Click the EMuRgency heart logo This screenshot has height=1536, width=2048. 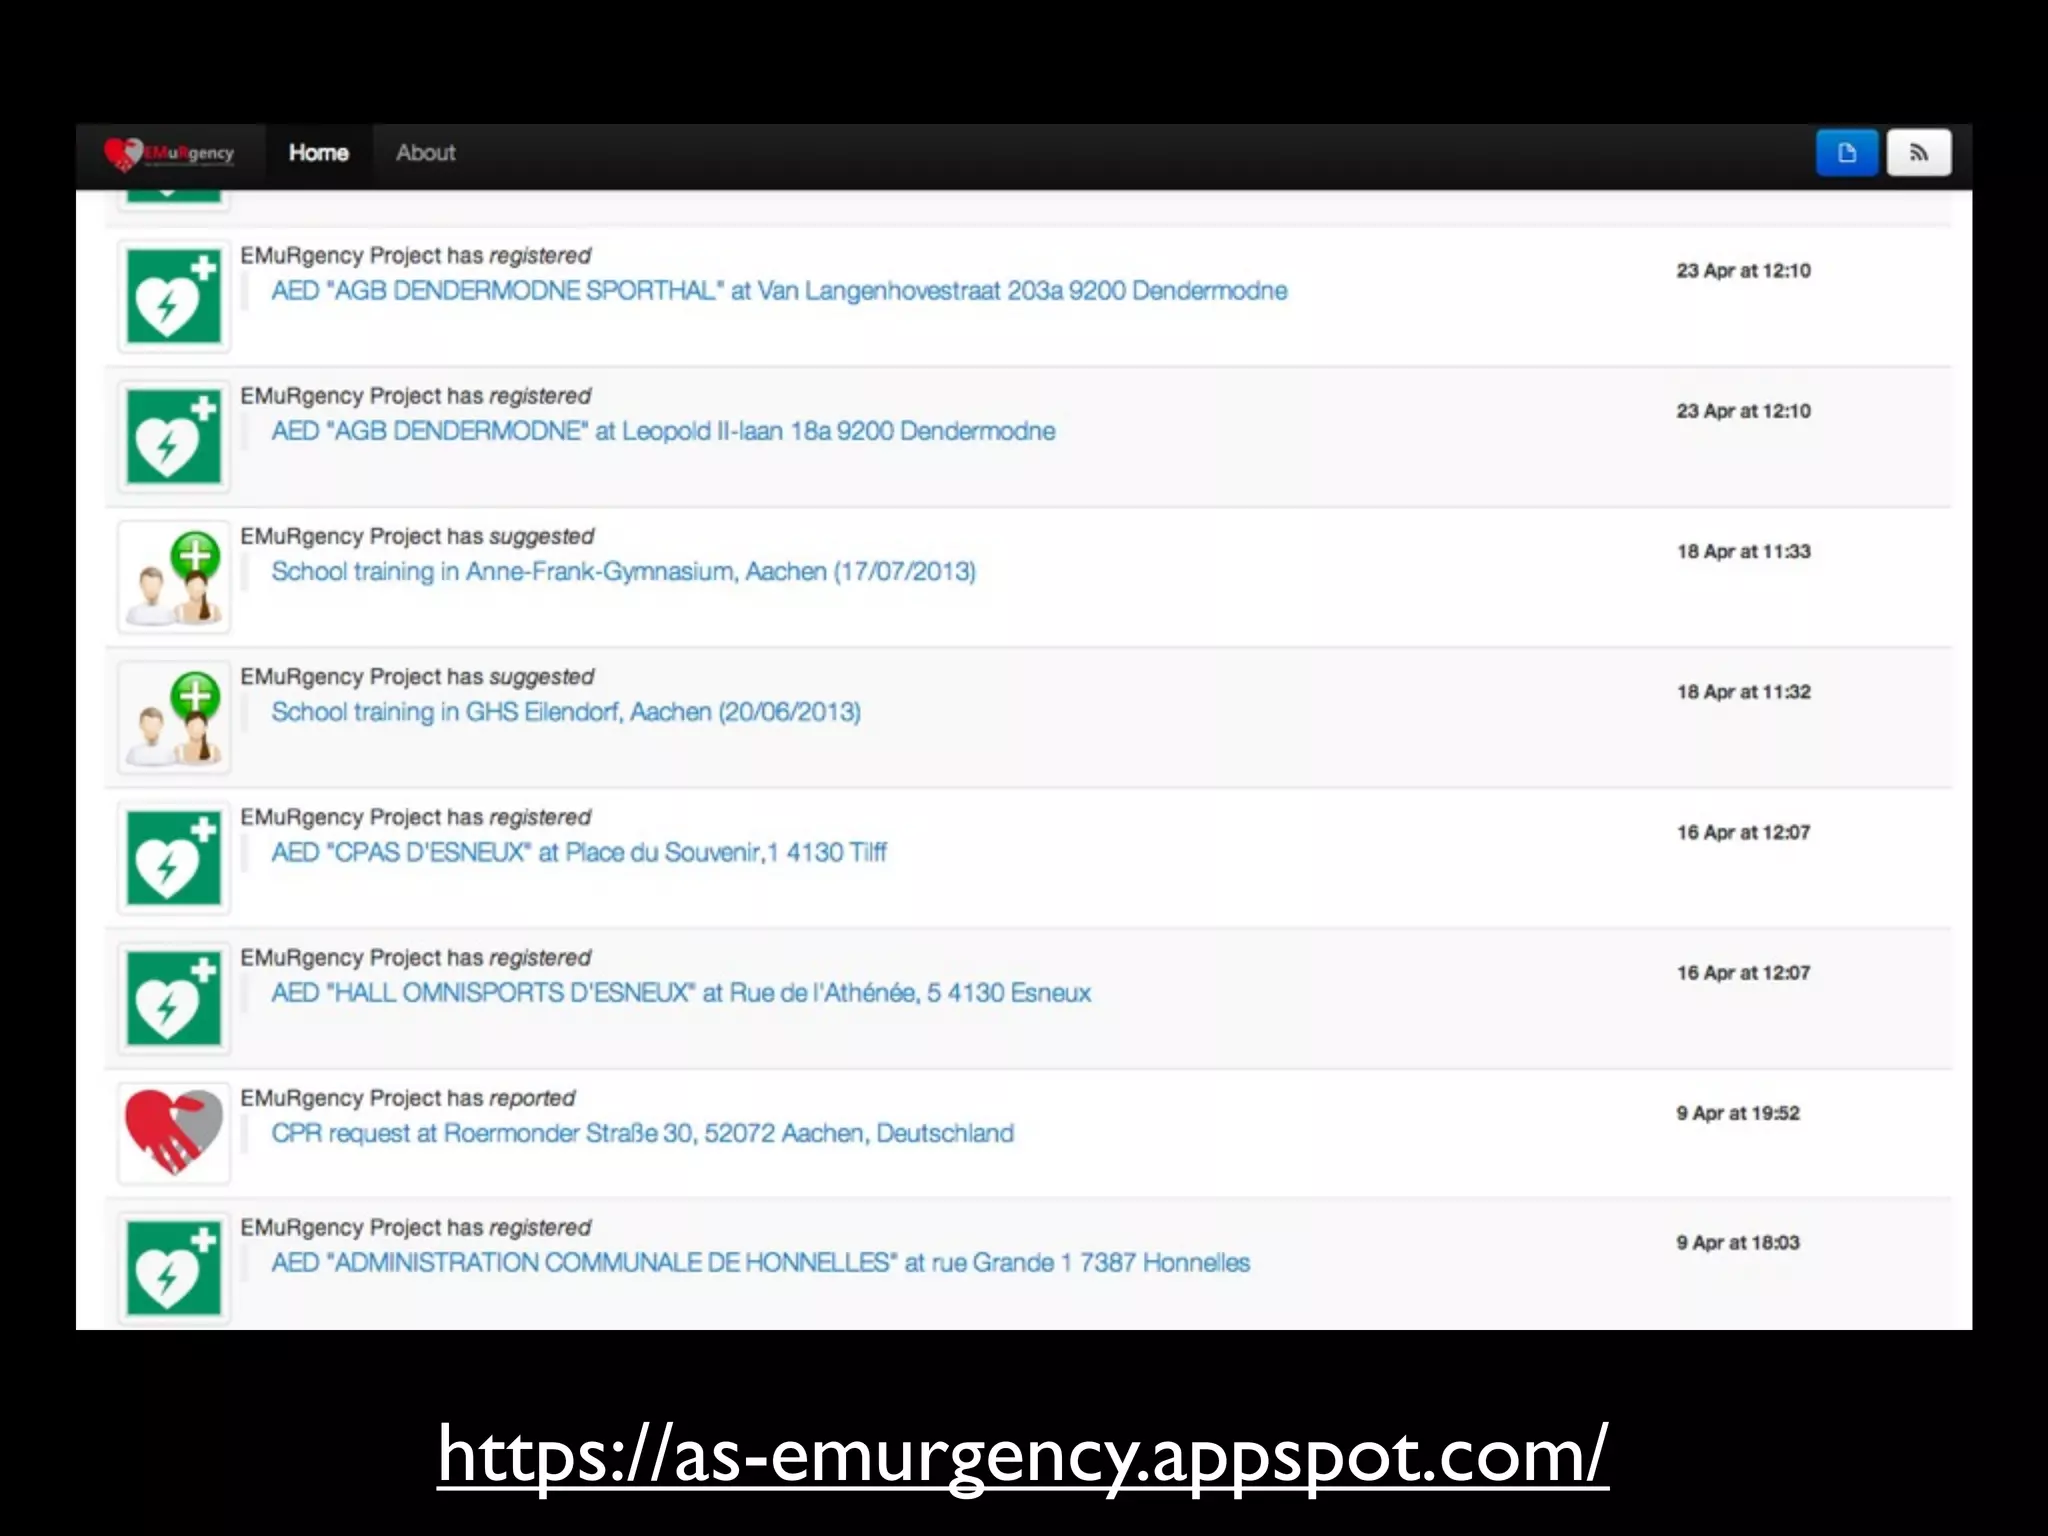click(169, 154)
